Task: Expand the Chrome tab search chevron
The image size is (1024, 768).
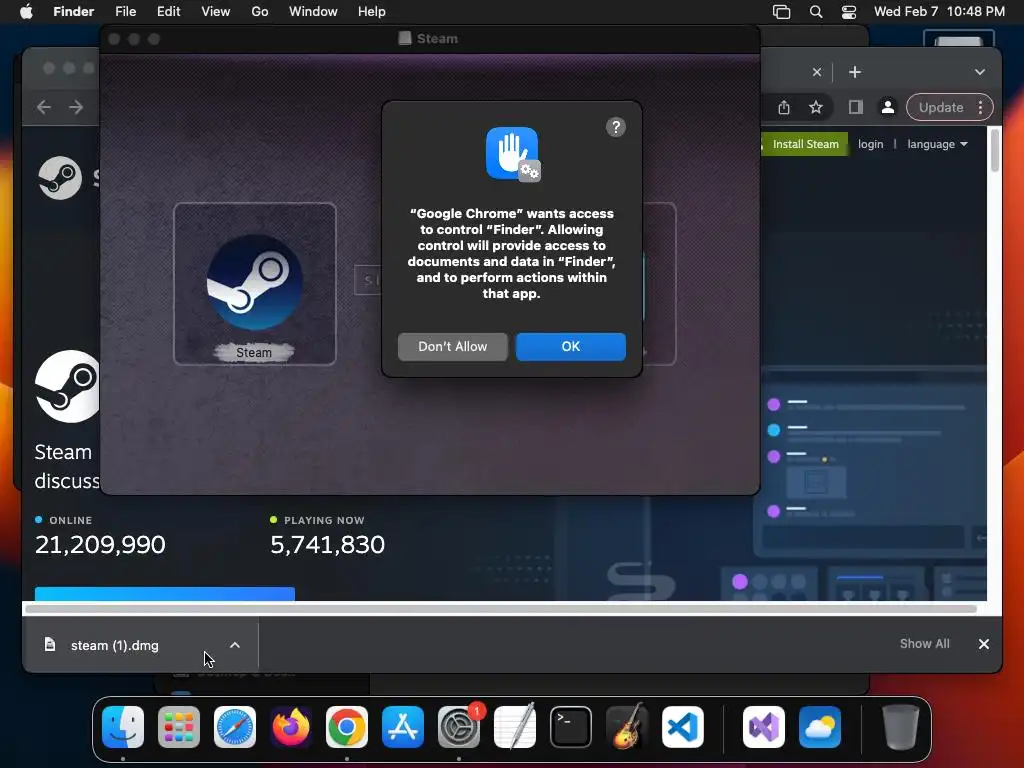Action: (980, 72)
